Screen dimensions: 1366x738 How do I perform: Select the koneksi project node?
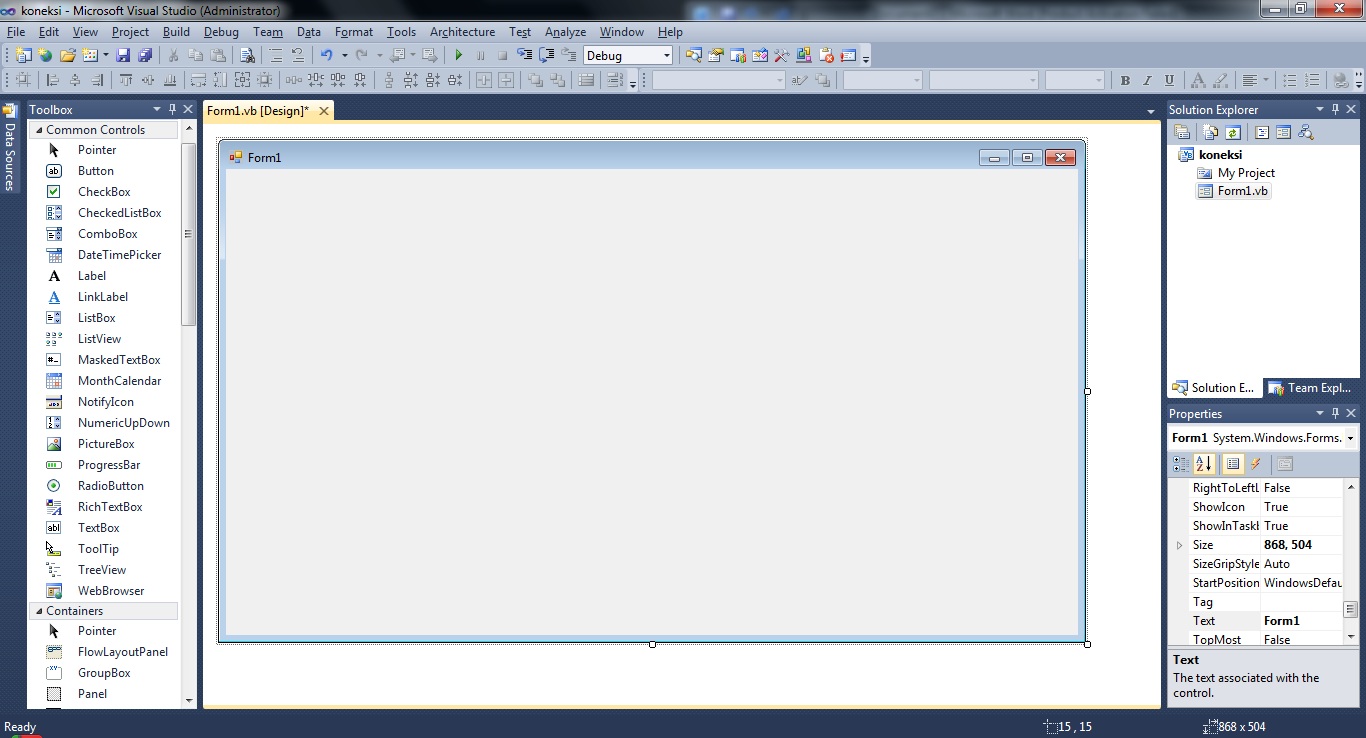click(1220, 155)
